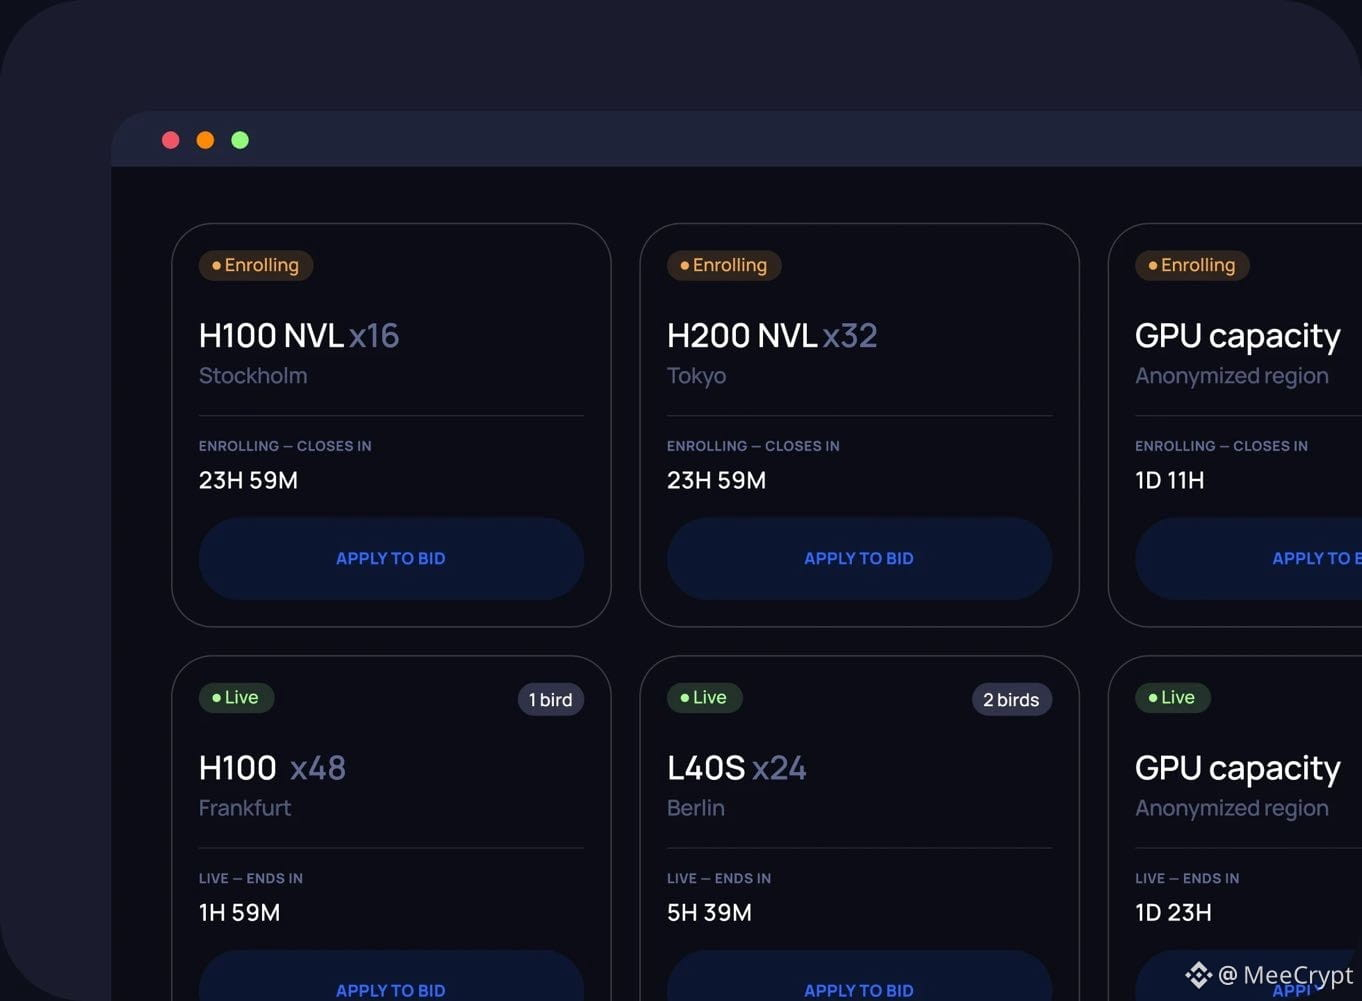Viewport: 1362px width, 1001px height.
Task: Click the '5H 39M' countdown
Action: coord(710,912)
